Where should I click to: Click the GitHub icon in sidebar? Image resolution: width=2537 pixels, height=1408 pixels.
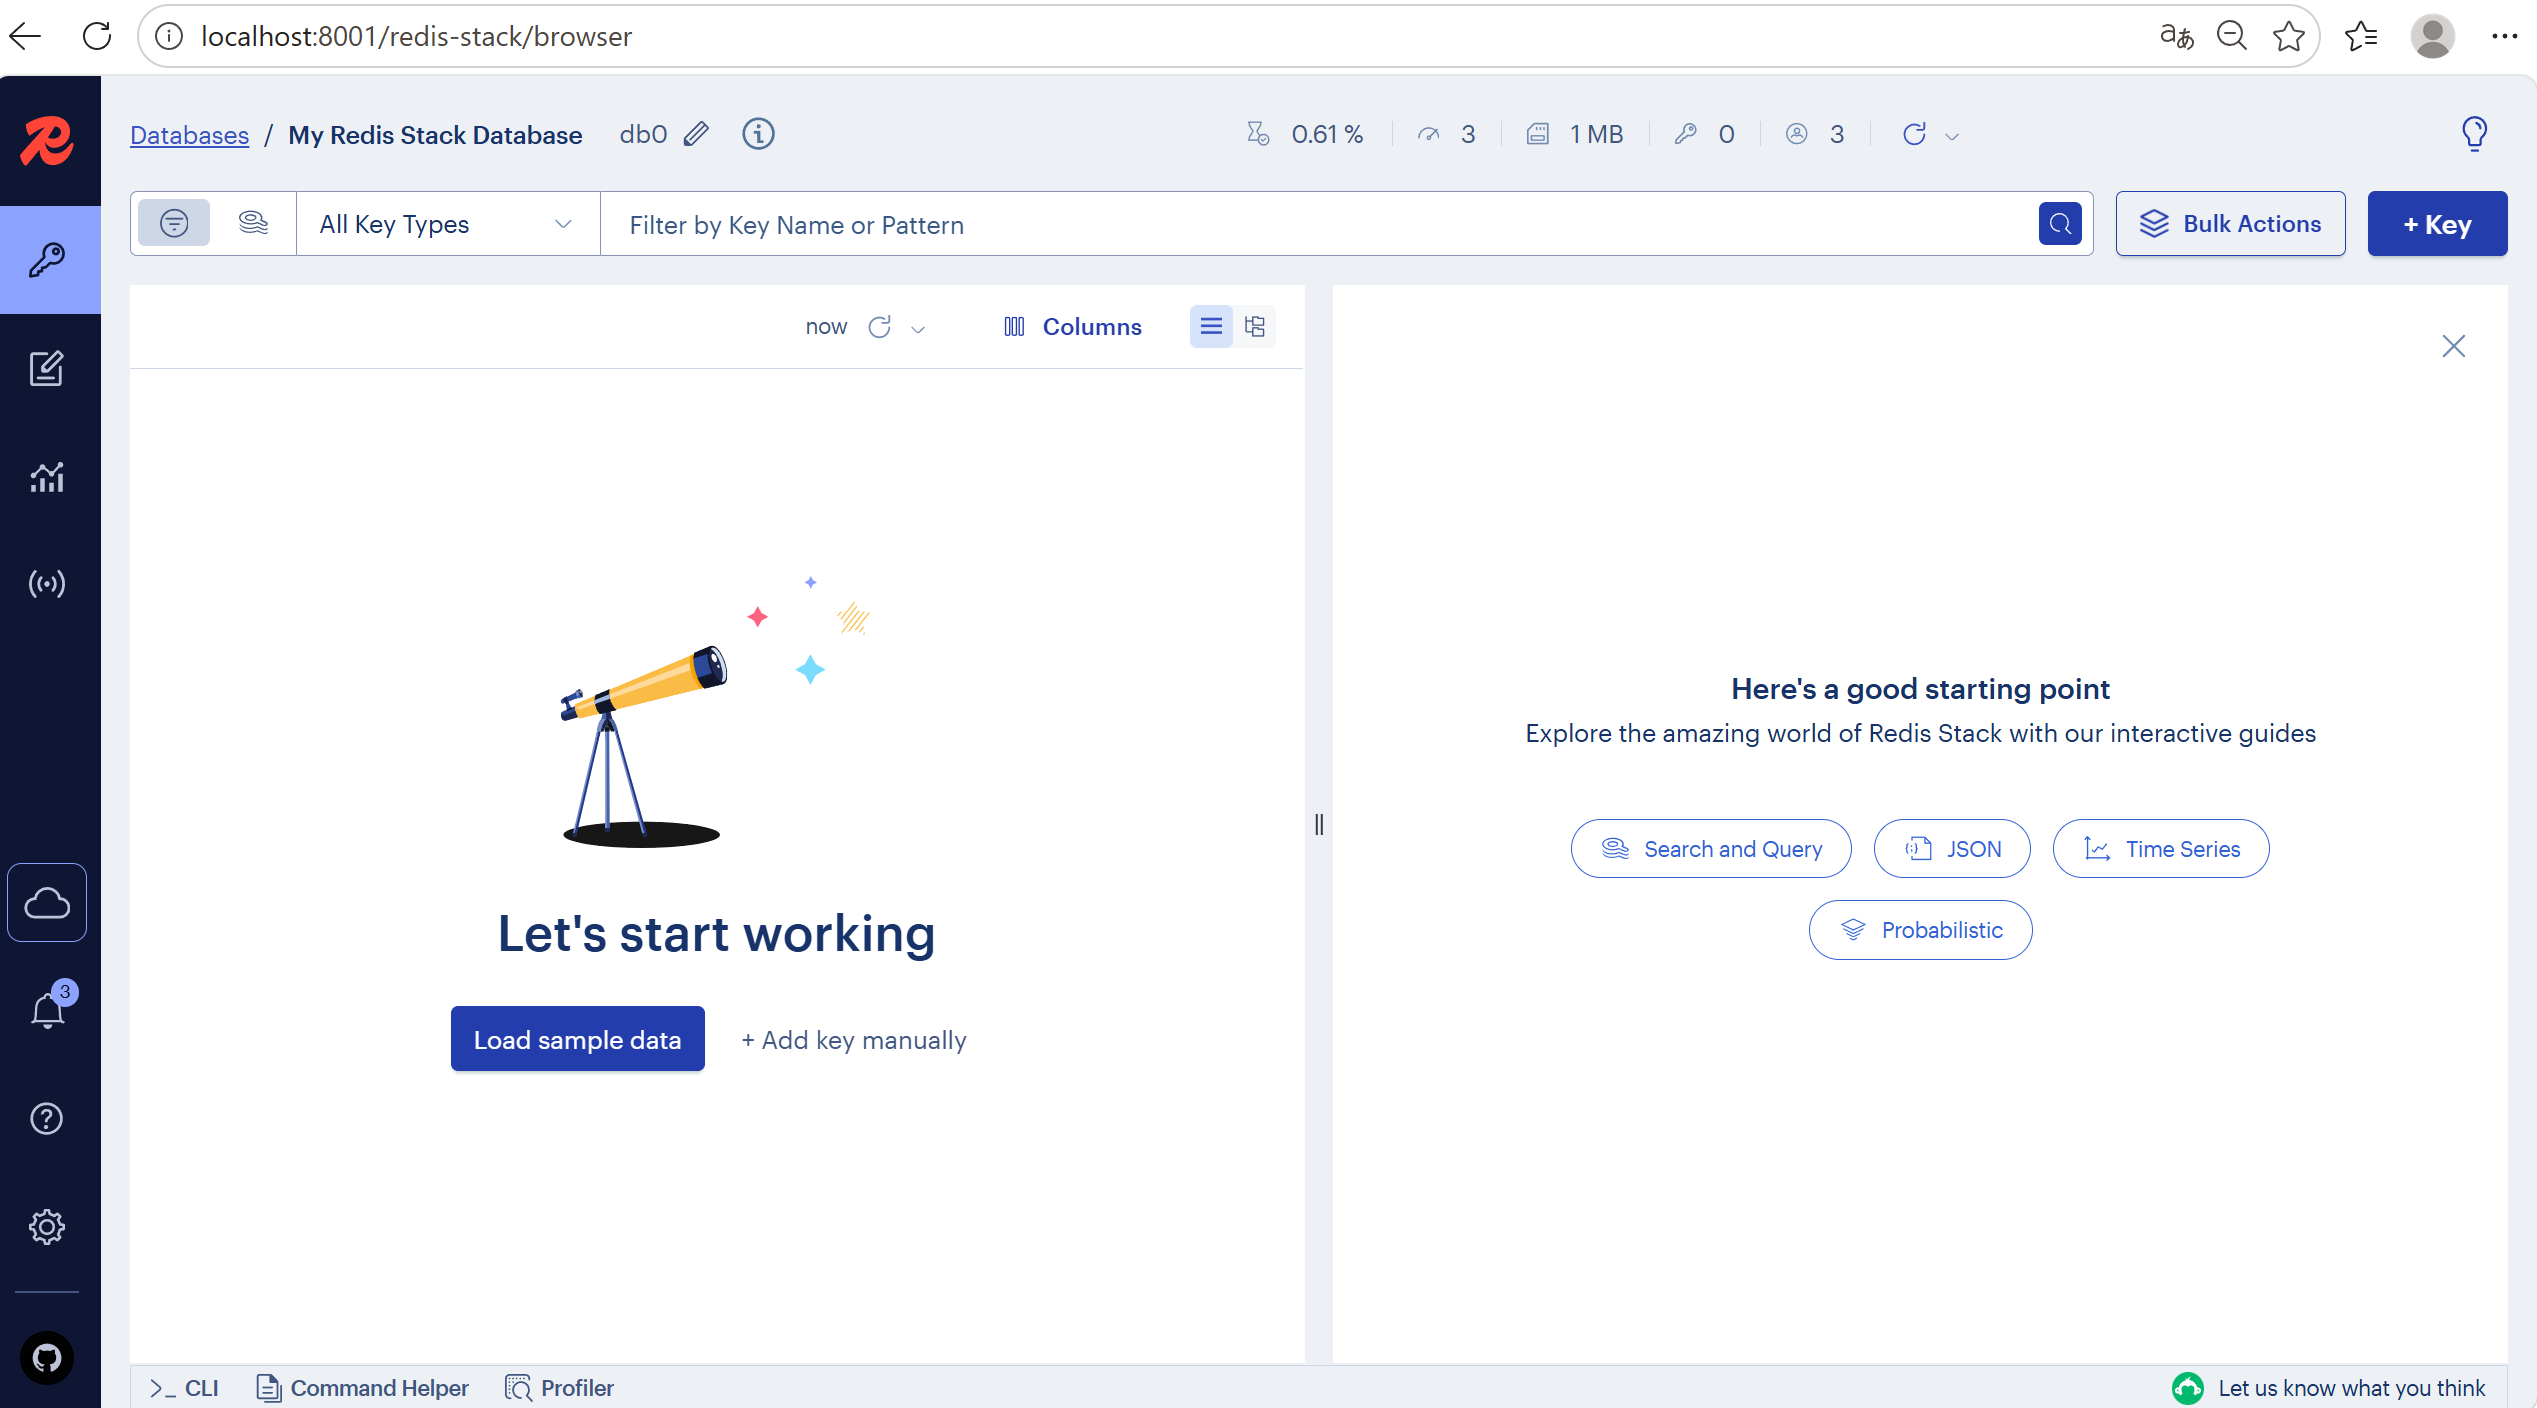point(47,1358)
